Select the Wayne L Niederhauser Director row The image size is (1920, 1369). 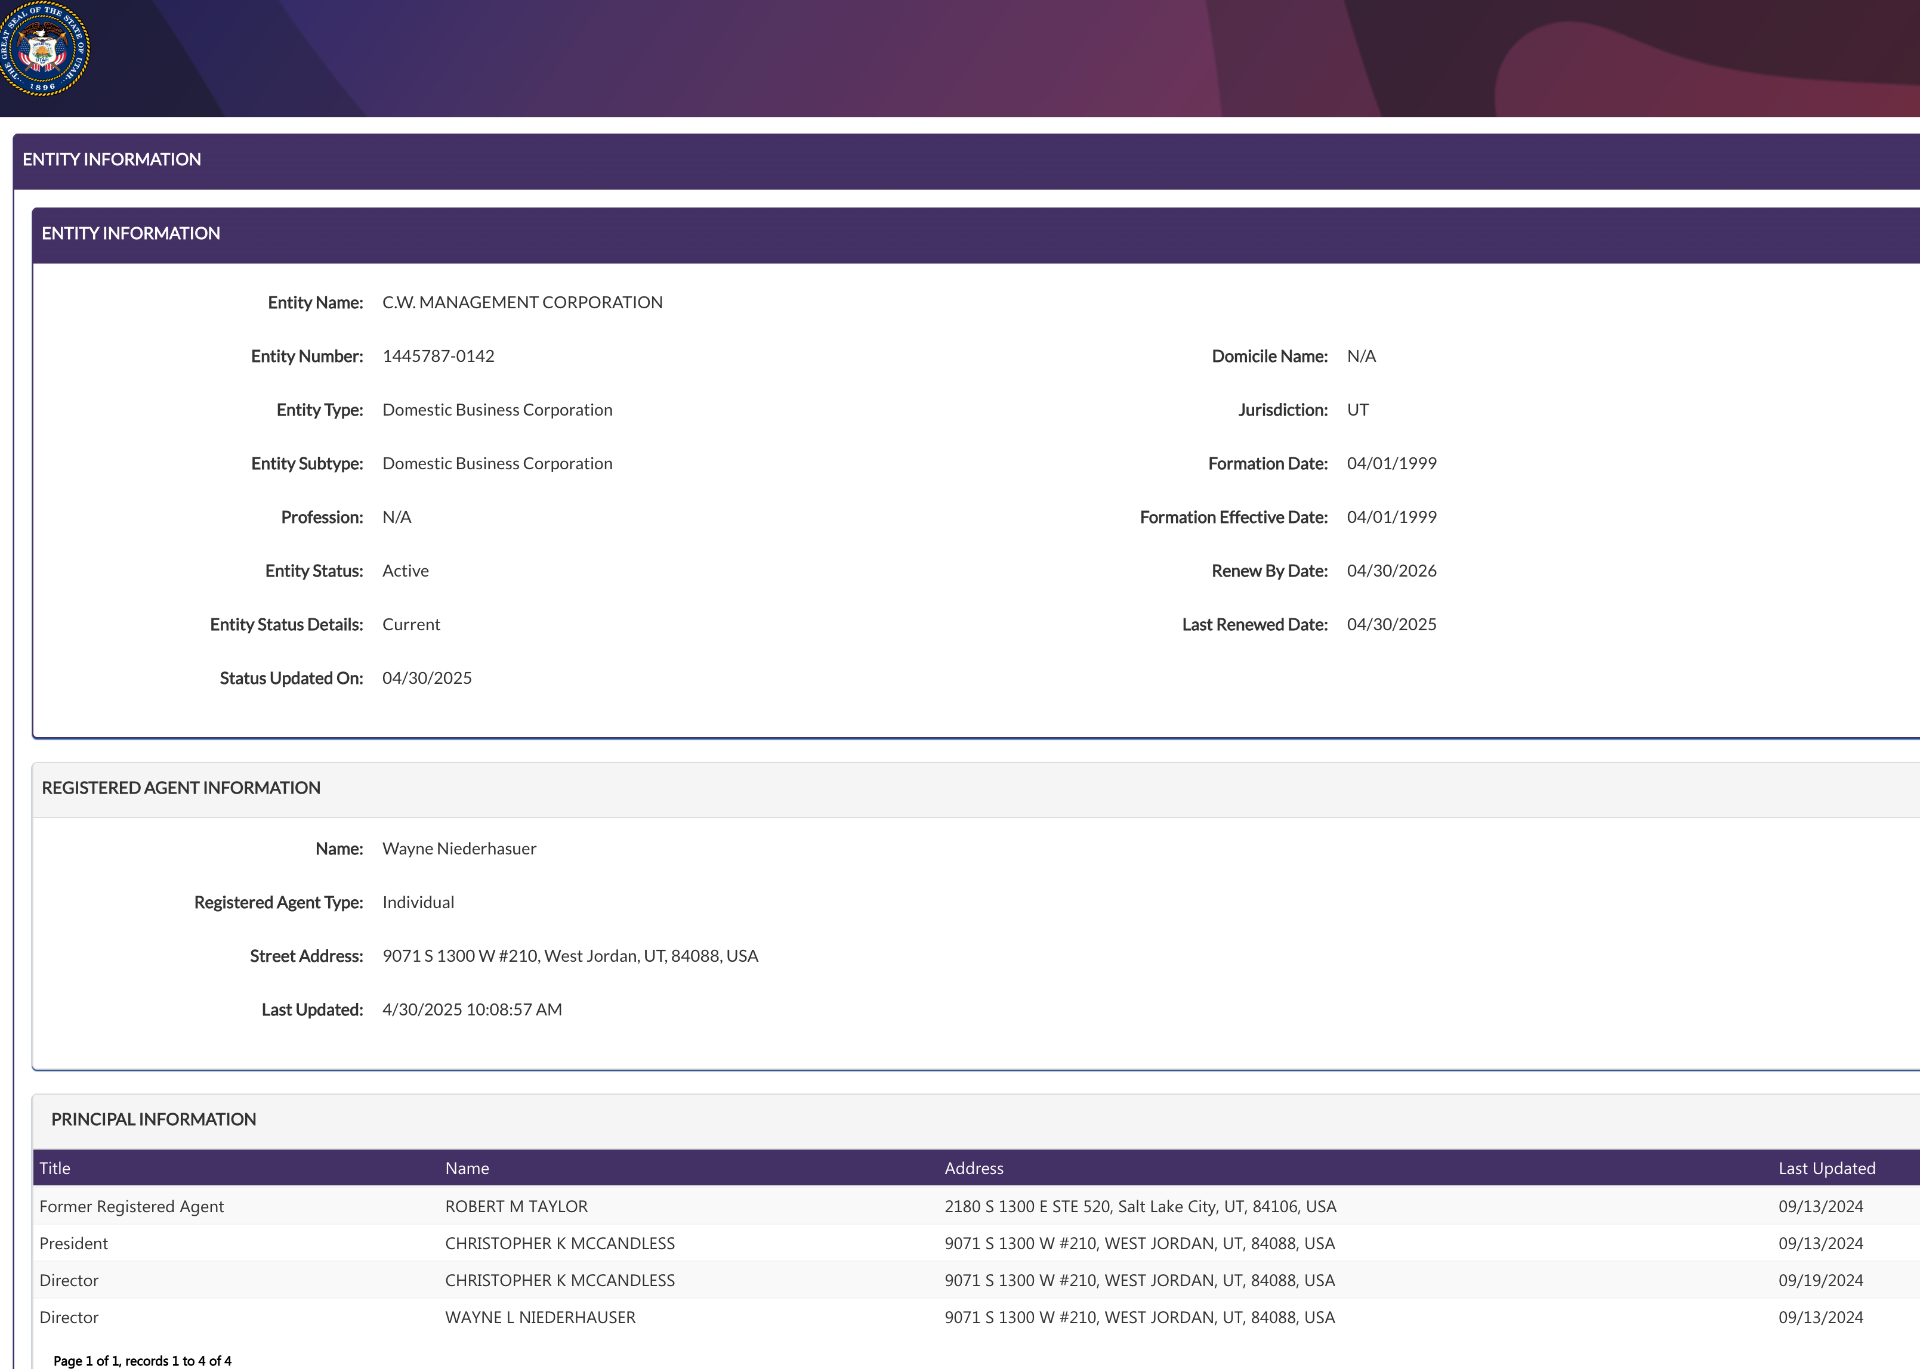[x=540, y=1317]
